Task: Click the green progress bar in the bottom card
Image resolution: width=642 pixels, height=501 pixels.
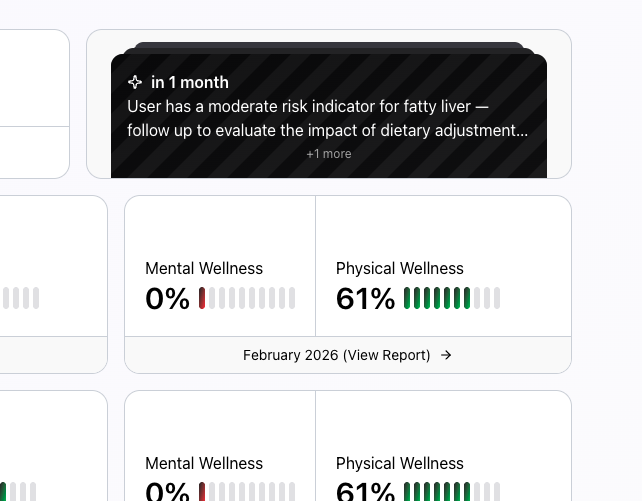Action: click(x=436, y=492)
